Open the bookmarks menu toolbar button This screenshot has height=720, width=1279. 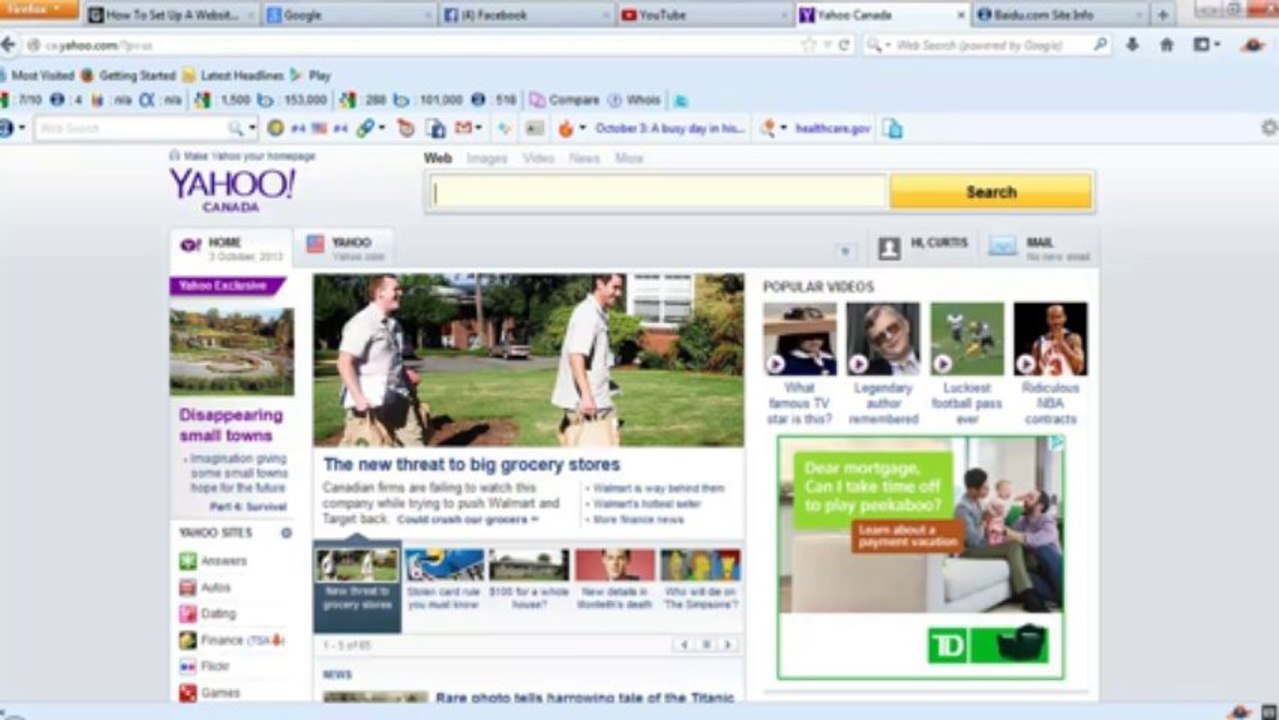tap(1206, 45)
